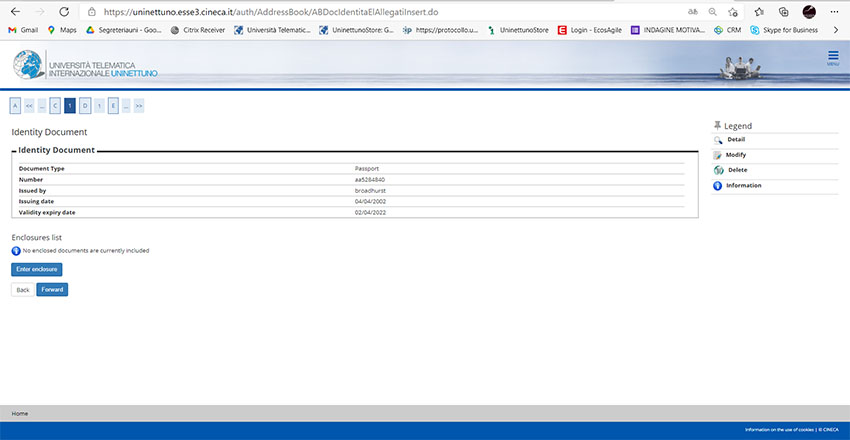850x440 pixels.
Task: Click the Back button below enclosures
Action: click(22, 290)
